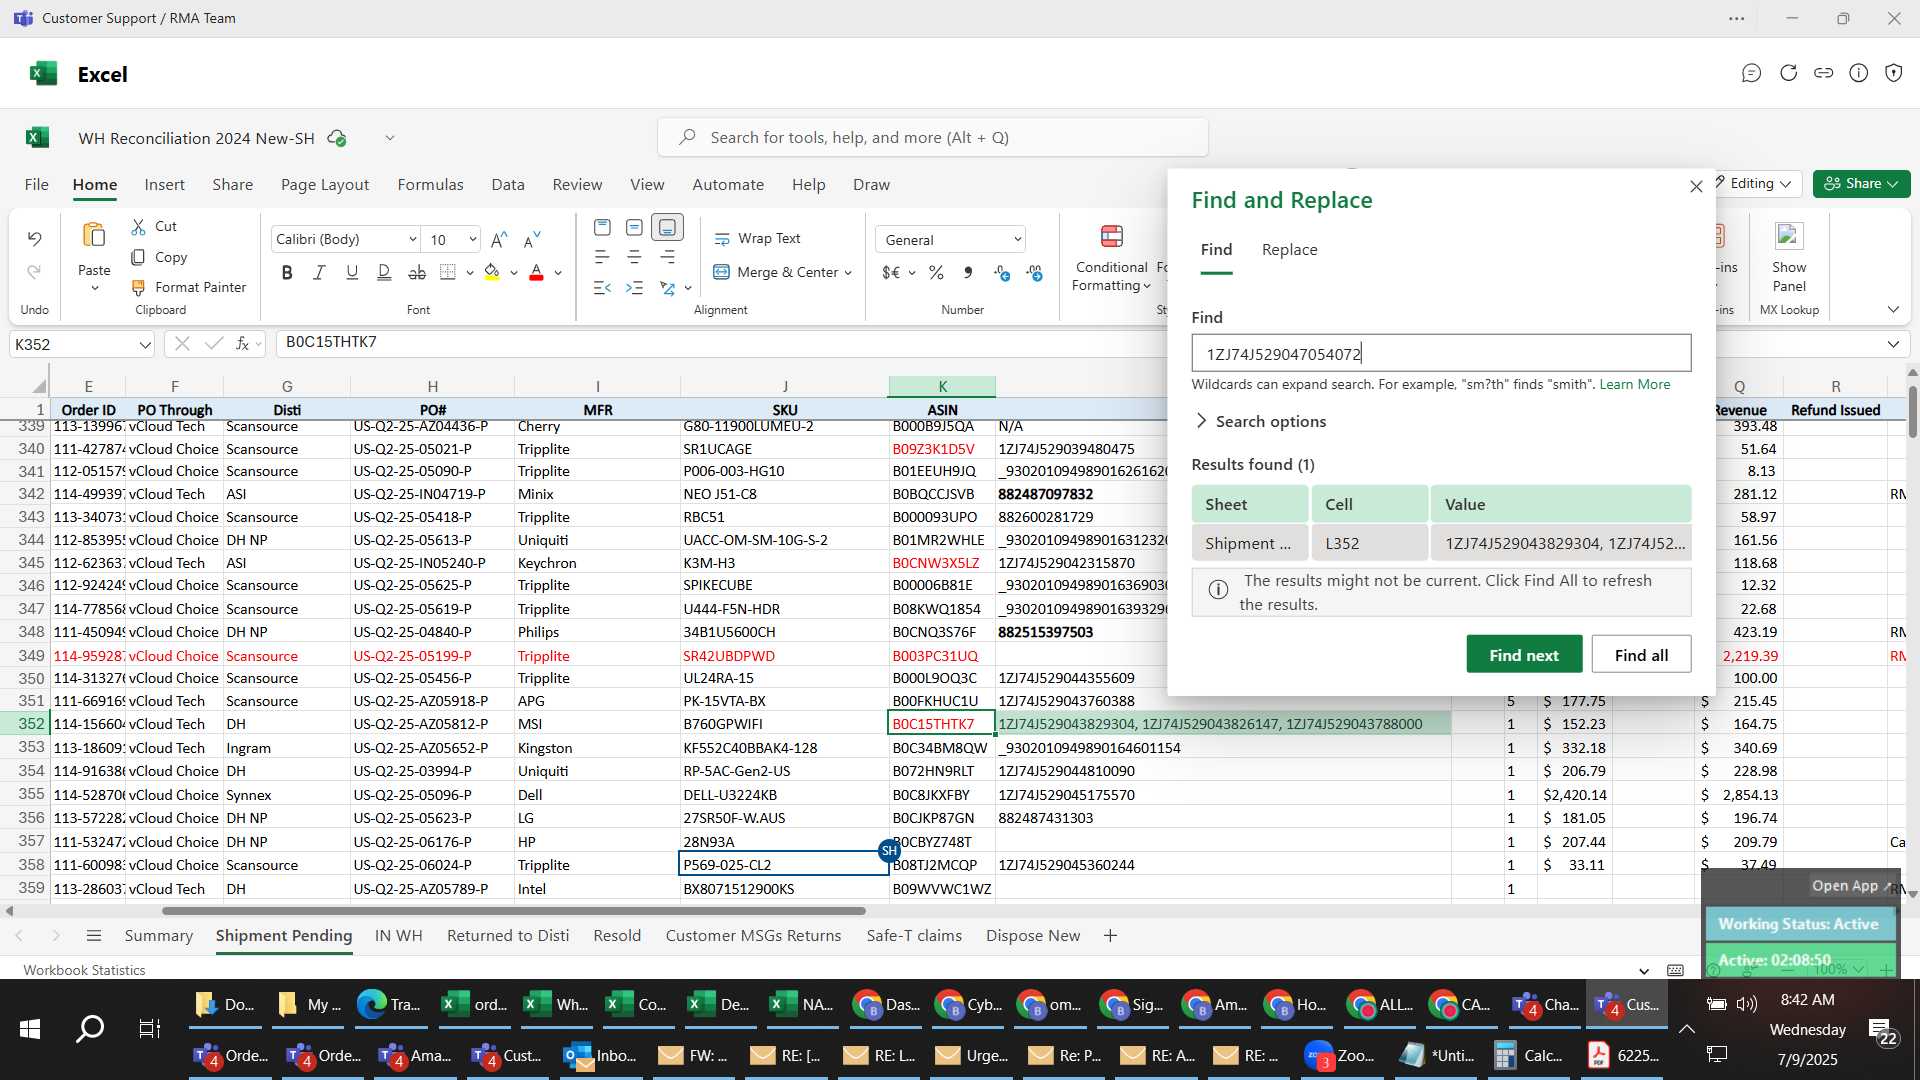Click the Find all button
The width and height of the screenshot is (1920, 1080).
pyautogui.click(x=1641, y=655)
